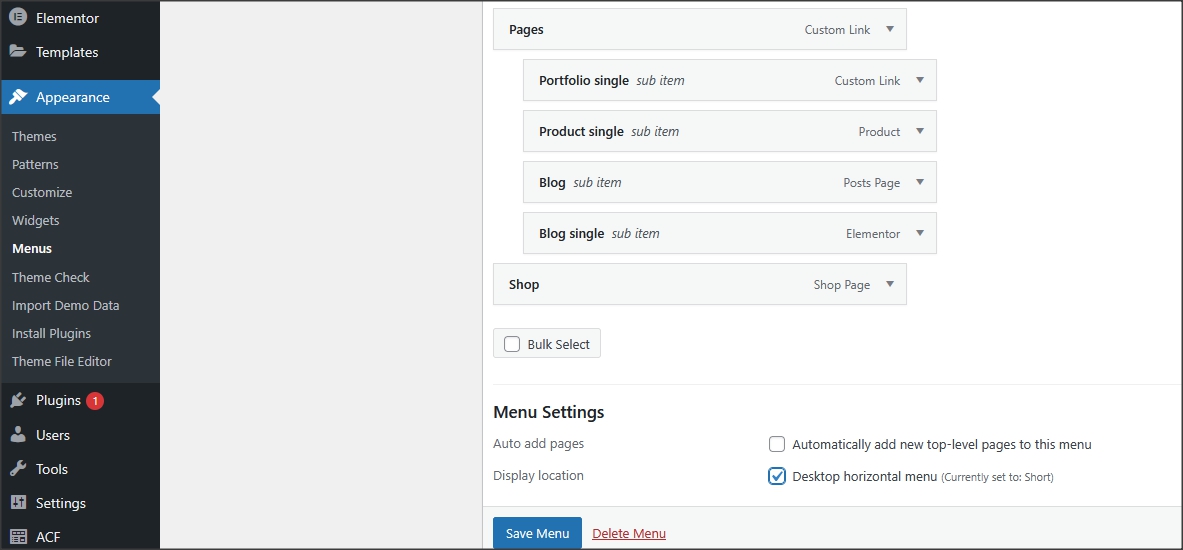Click the Elementor icon in sidebar

(x=18, y=17)
